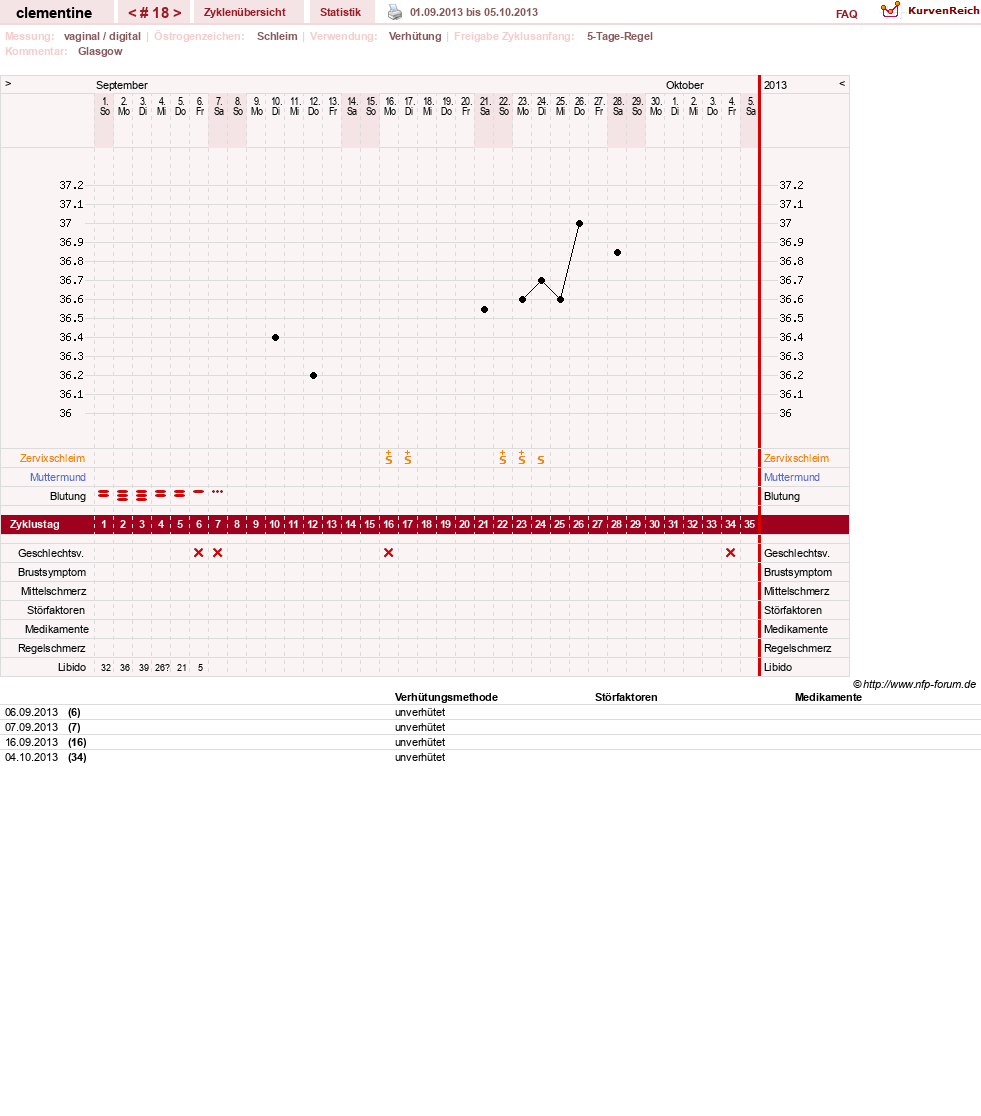Select Zyklustag 10 in the red bar
The height and width of the screenshot is (1116, 981).
pyautogui.click(x=275, y=525)
